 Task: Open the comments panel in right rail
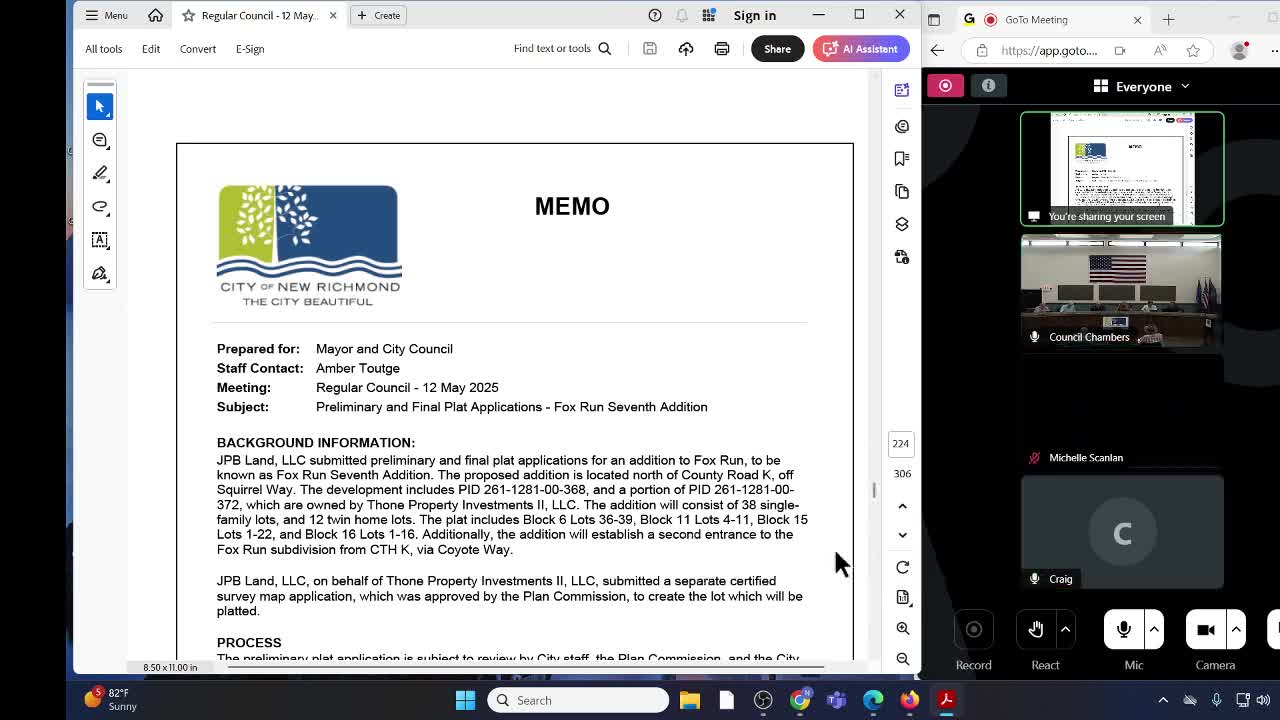point(902,126)
